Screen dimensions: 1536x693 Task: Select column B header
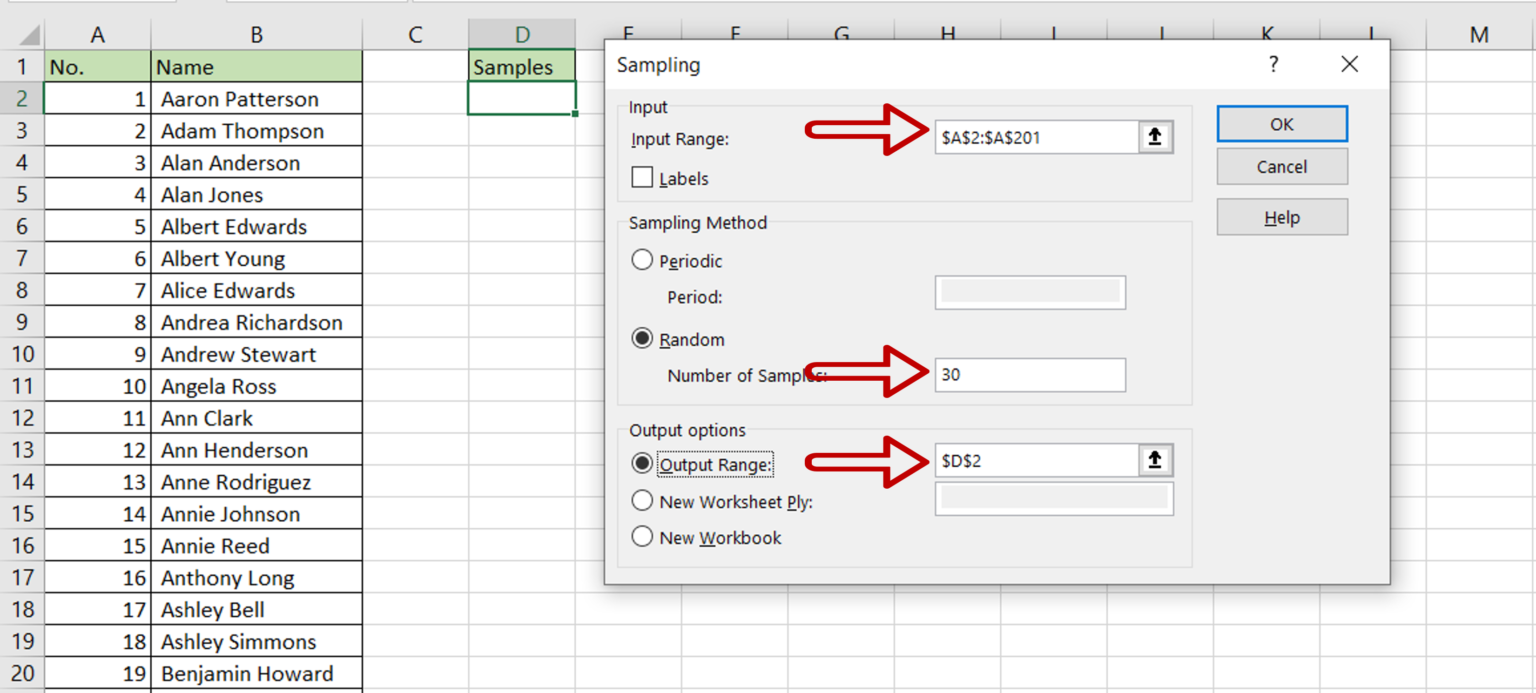click(257, 35)
